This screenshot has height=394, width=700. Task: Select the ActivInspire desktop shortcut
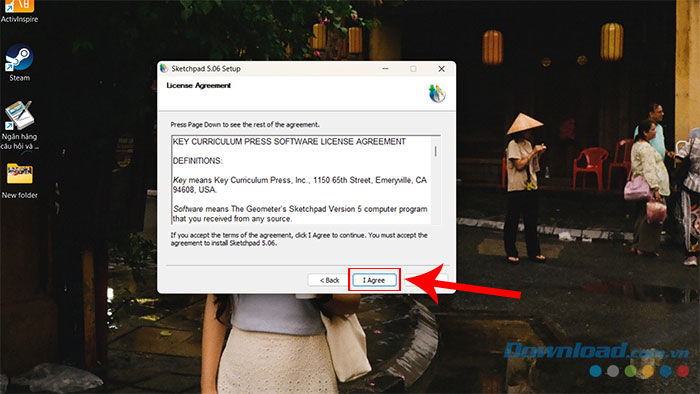tap(19, 11)
